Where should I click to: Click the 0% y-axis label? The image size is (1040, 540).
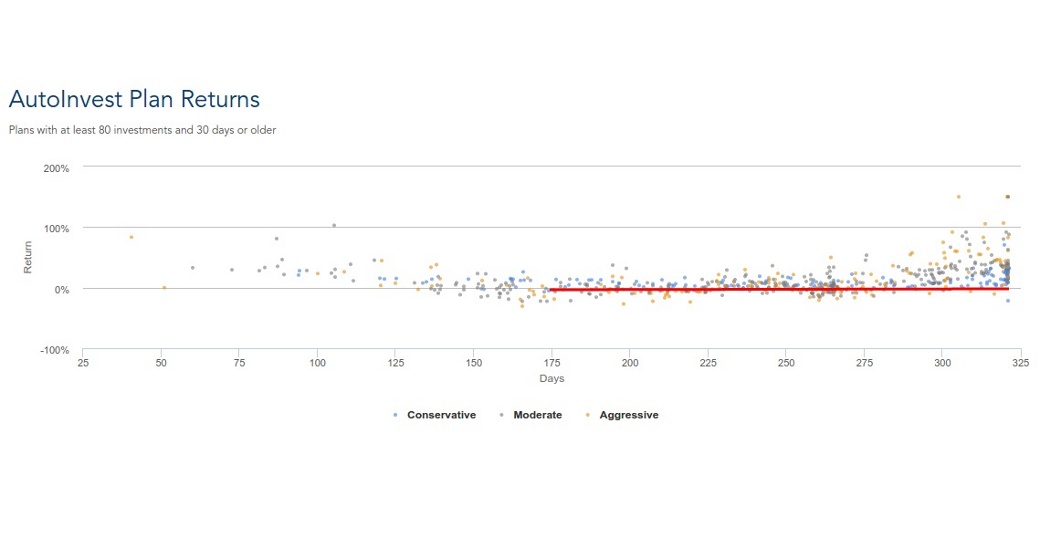coord(60,290)
